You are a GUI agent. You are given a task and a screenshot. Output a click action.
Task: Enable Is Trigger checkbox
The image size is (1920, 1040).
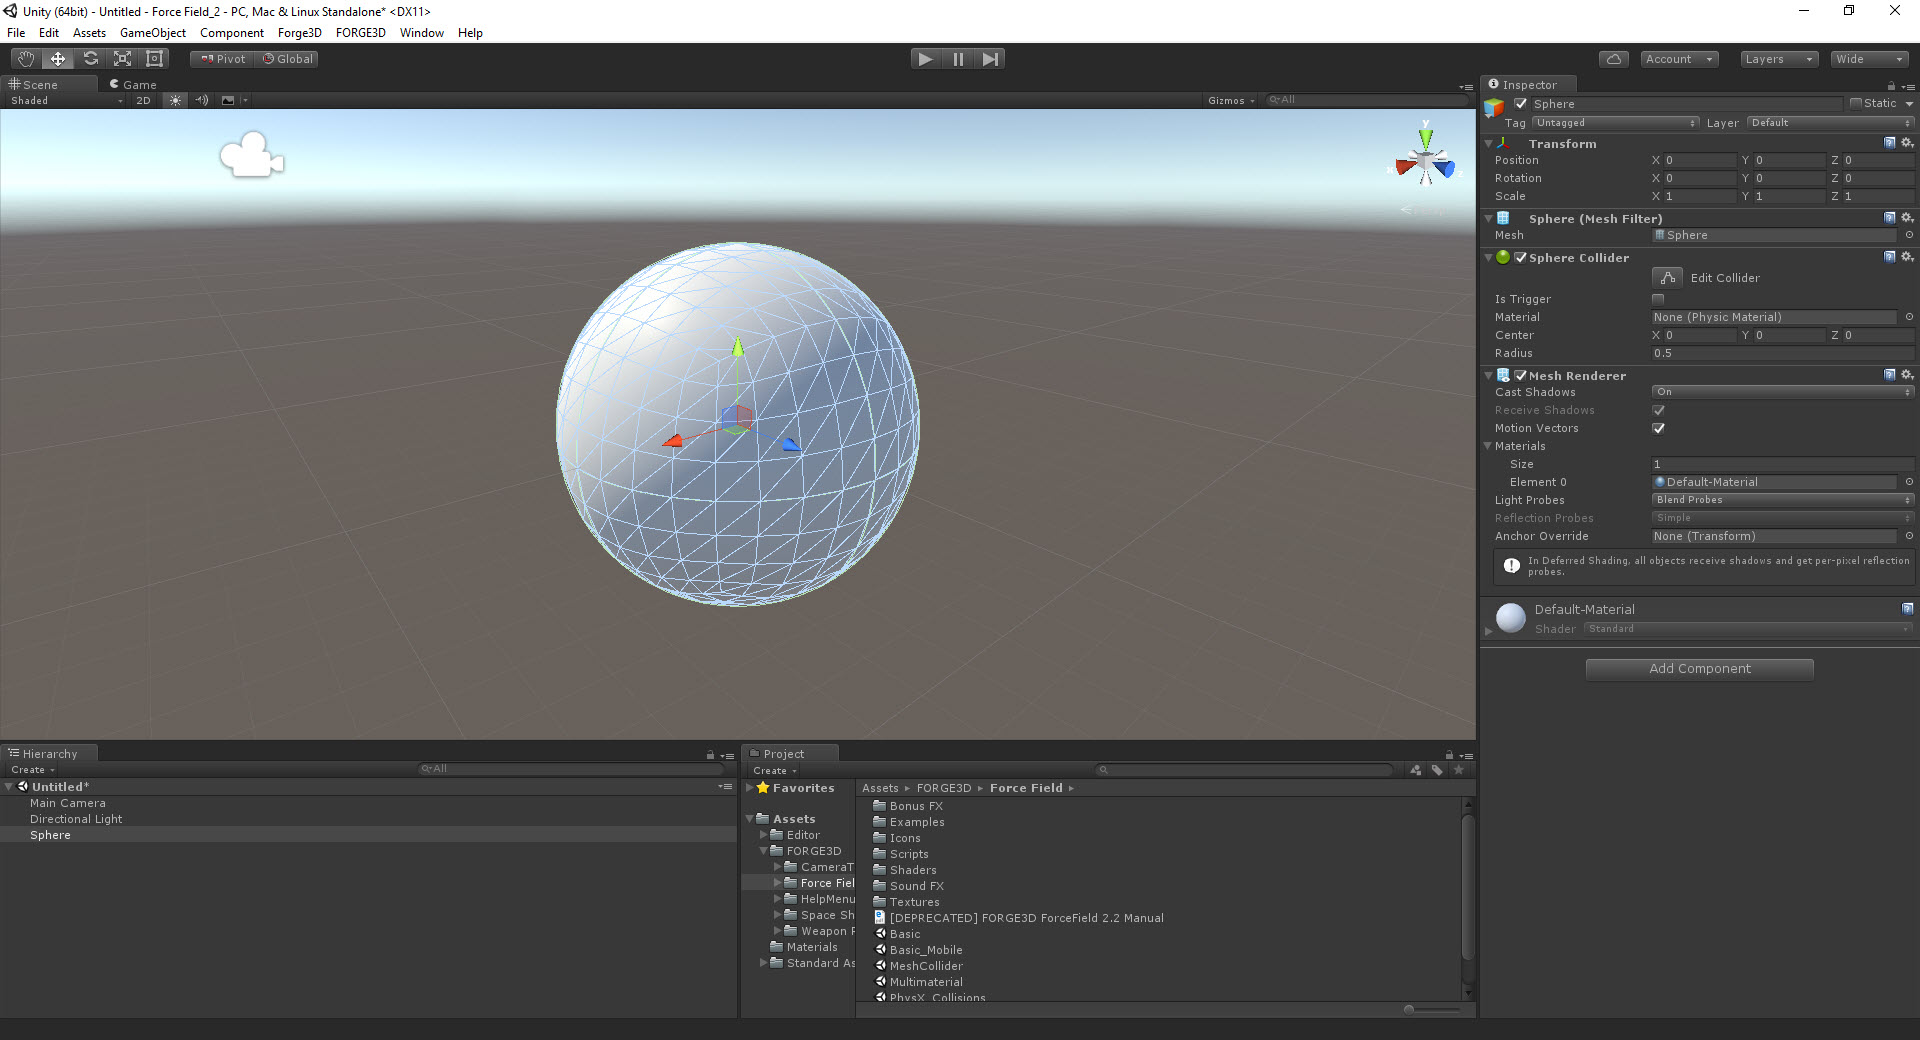tap(1658, 299)
